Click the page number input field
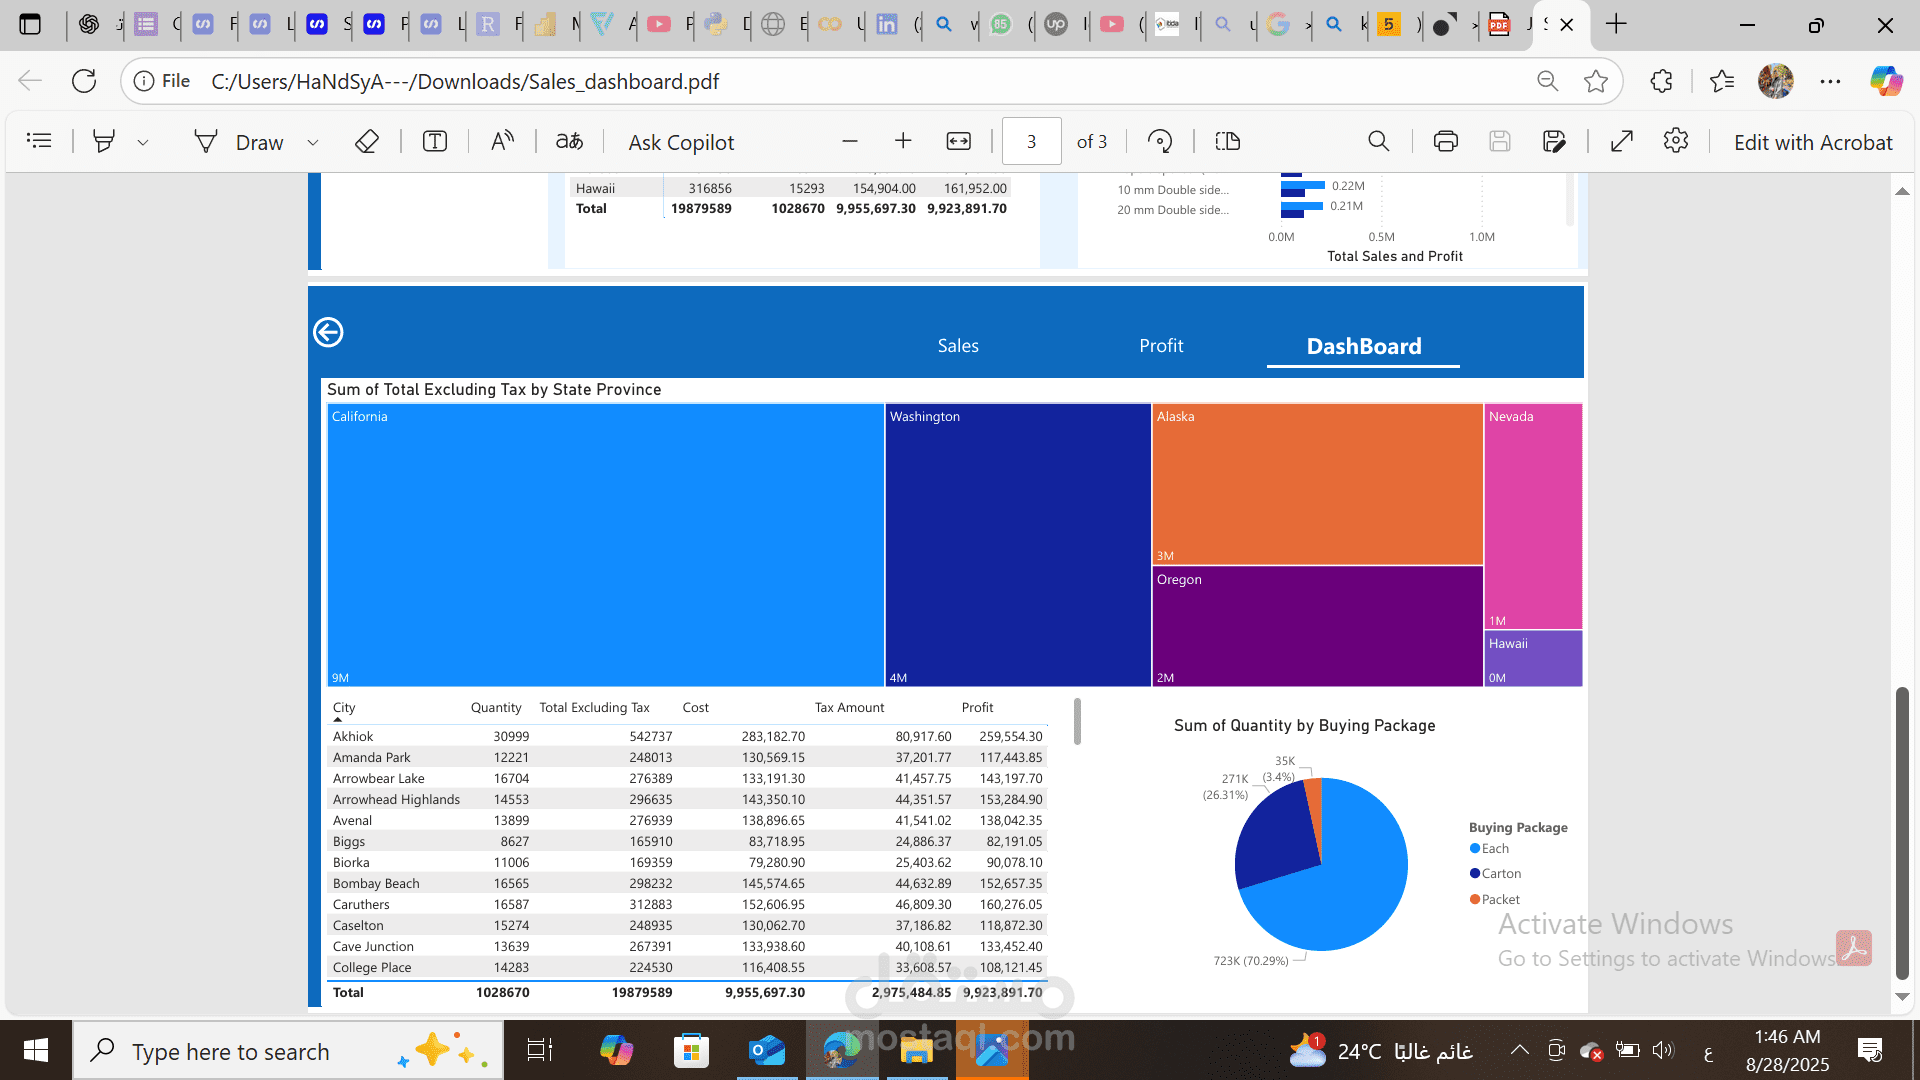This screenshot has height=1080, width=1920. coord(1031,142)
